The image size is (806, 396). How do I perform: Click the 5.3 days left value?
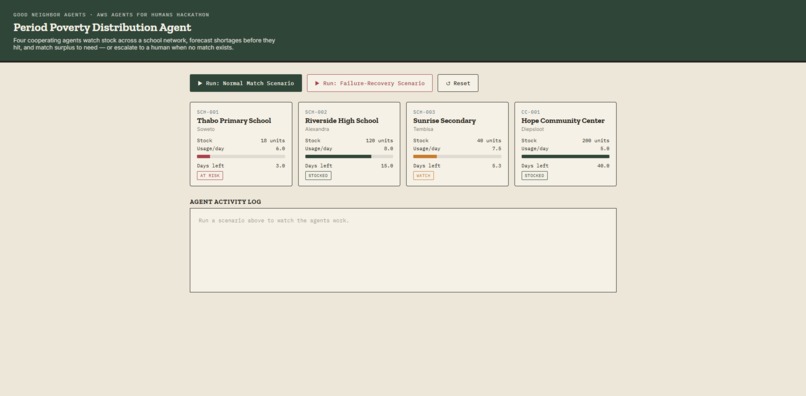(x=497, y=166)
